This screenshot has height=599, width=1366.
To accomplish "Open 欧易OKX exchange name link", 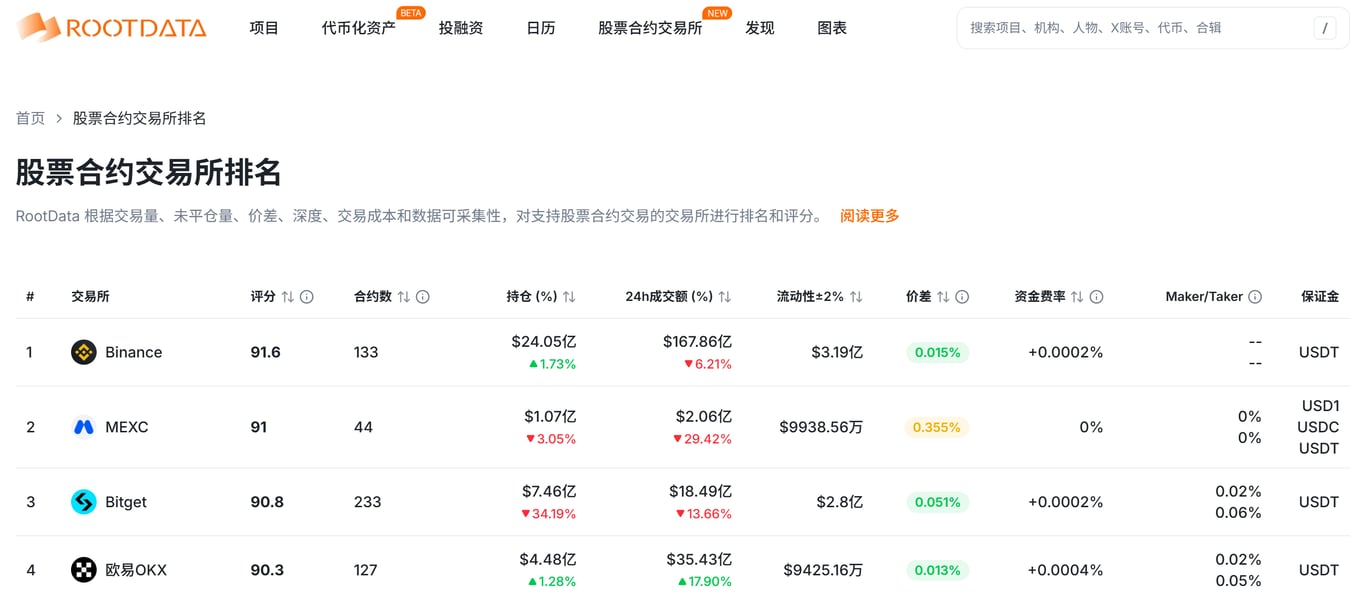I will tap(136, 570).
